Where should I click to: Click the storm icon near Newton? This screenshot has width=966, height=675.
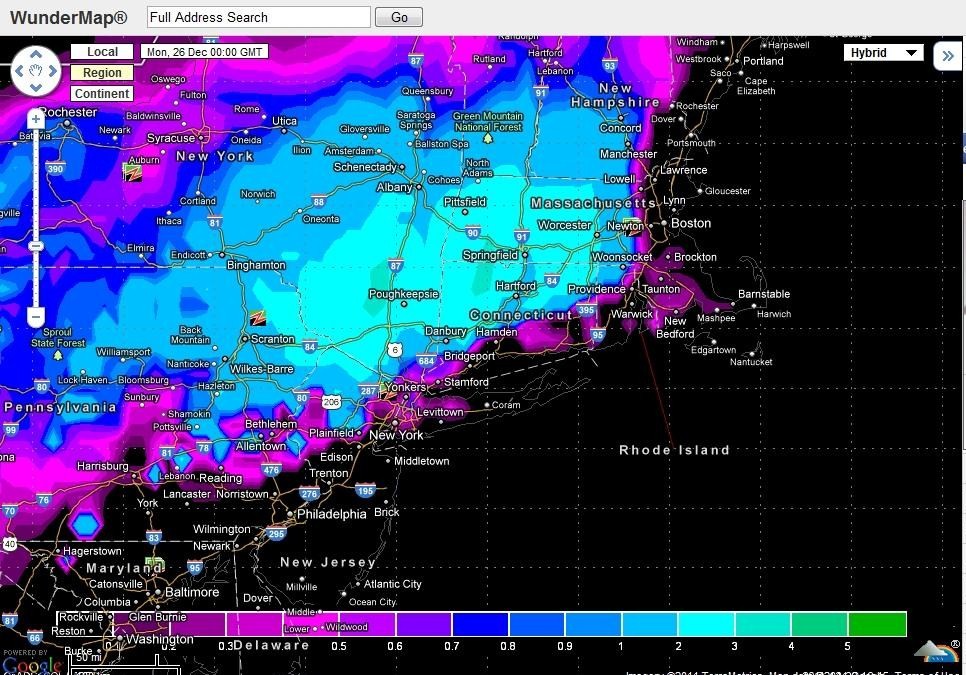click(633, 225)
